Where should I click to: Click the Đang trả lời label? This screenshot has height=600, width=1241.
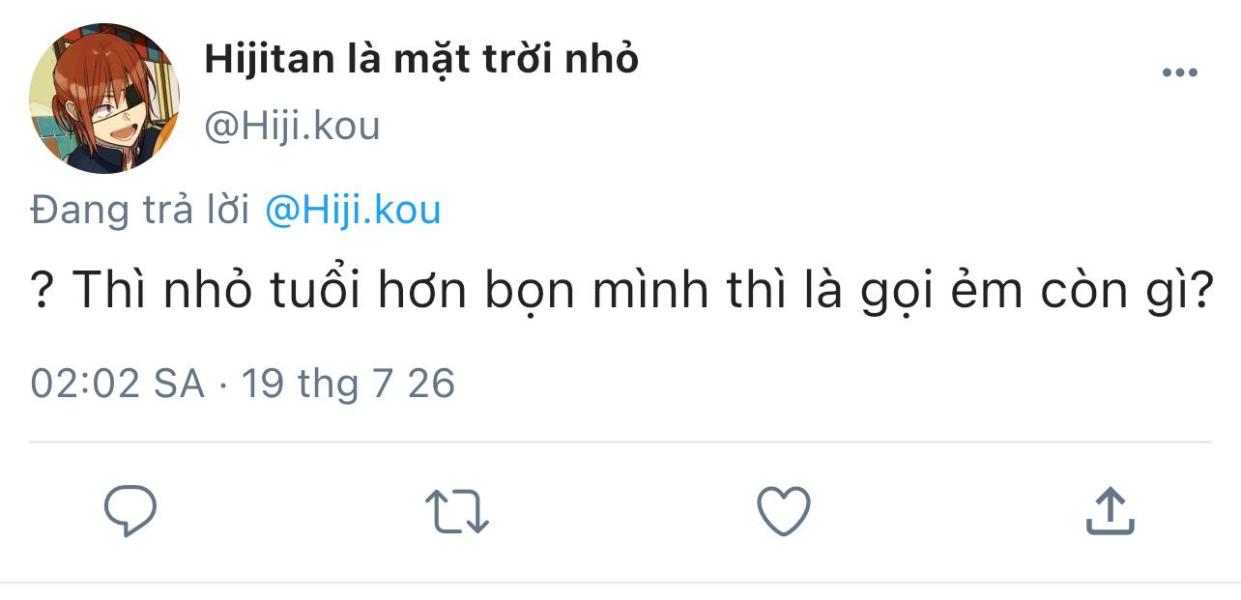point(140,211)
